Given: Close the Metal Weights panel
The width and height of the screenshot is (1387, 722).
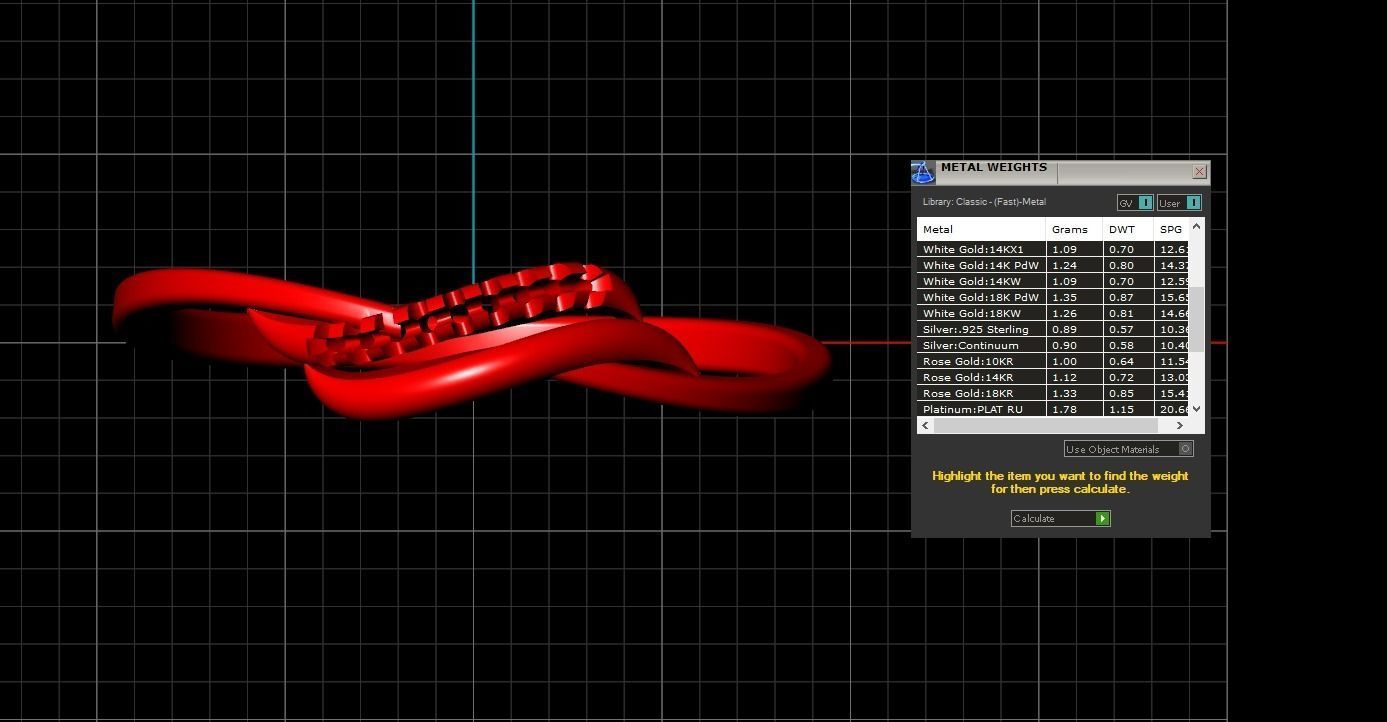Looking at the screenshot, I should coord(1199,172).
